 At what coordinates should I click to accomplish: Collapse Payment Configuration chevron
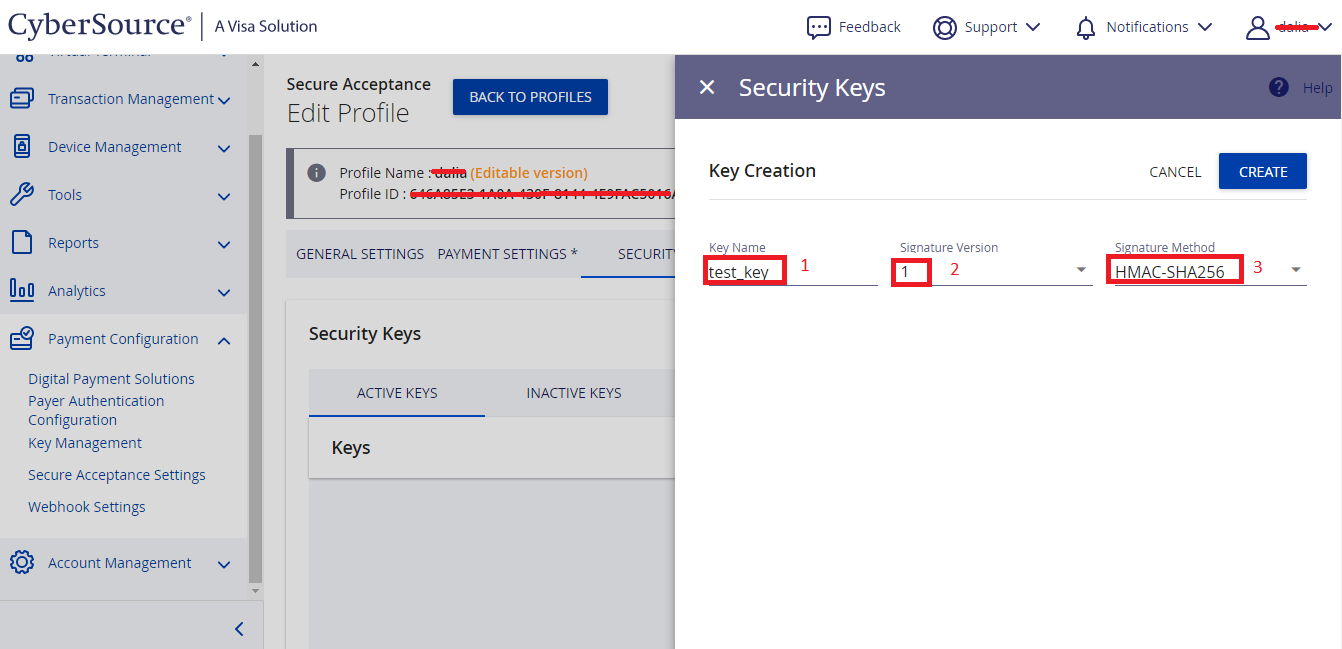[224, 340]
